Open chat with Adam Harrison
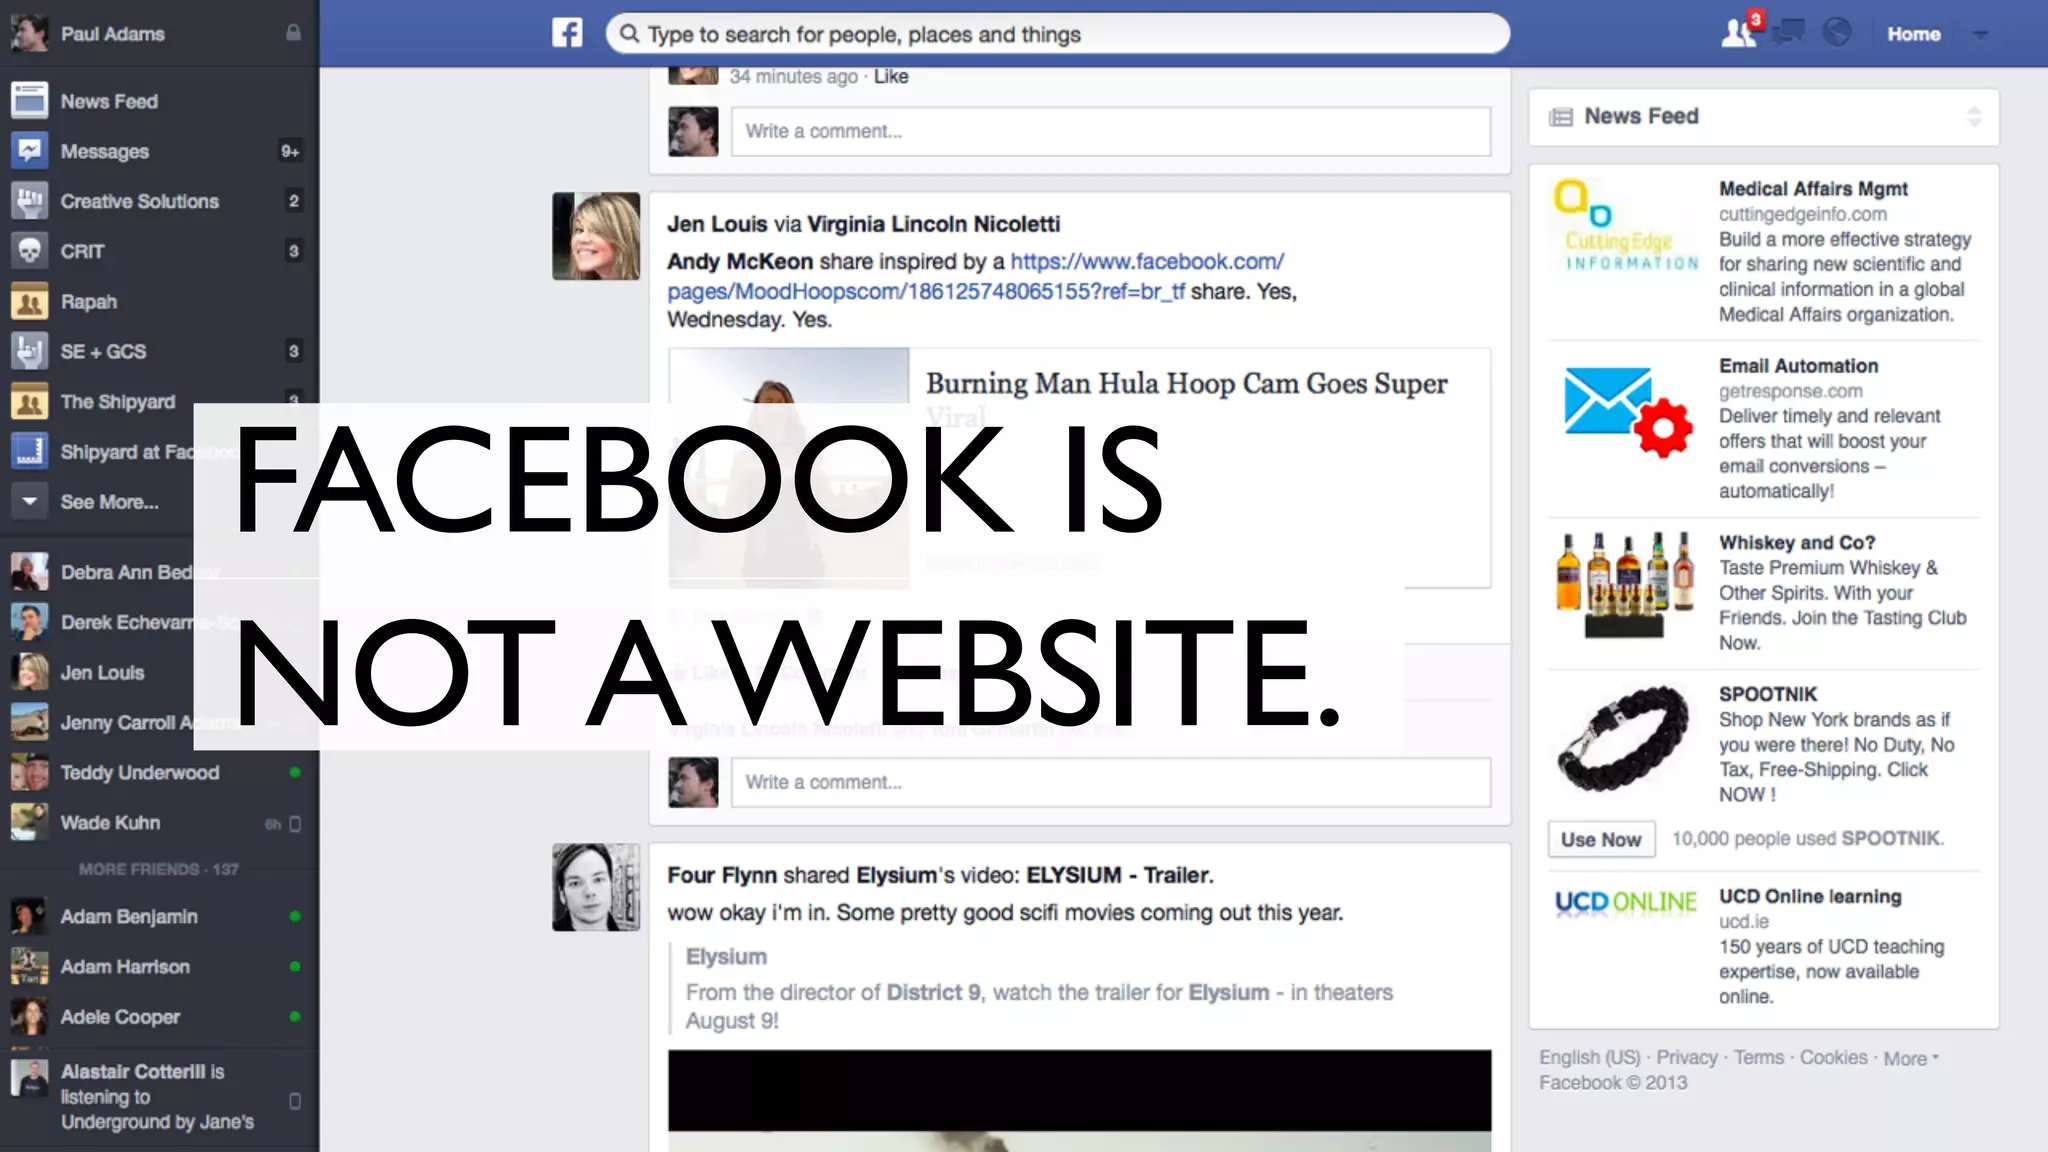This screenshot has height=1152, width=2048. coord(160,966)
